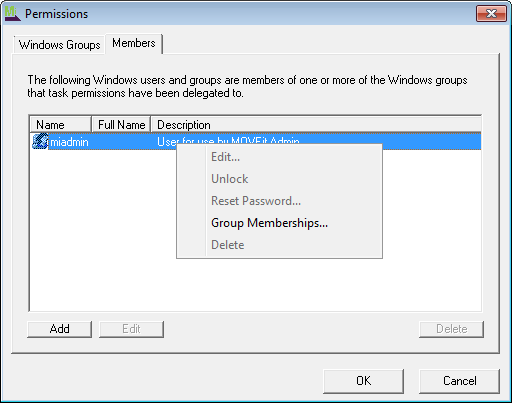512x403 pixels.
Task: Click the miadmin user icon
Action: [x=40, y=141]
